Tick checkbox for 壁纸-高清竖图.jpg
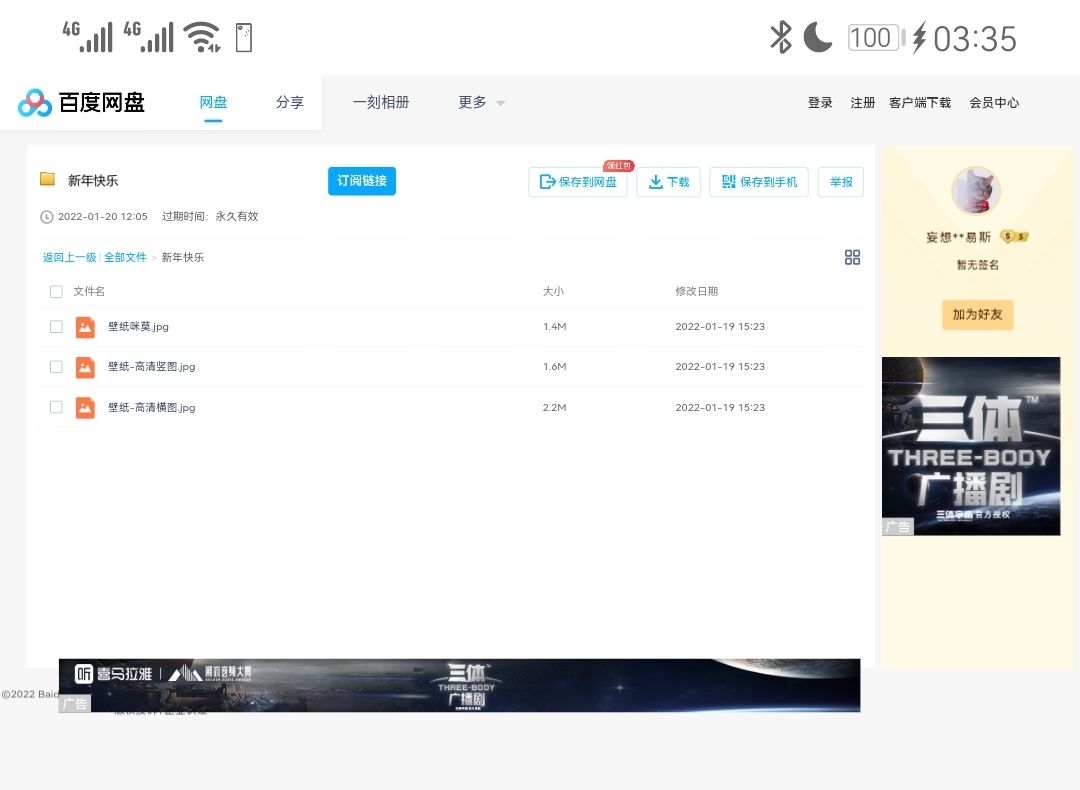The height and width of the screenshot is (790, 1080). [56, 367]
